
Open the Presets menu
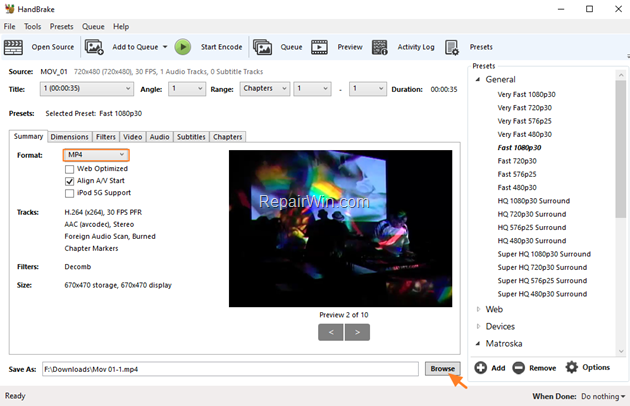pos(61,27)
